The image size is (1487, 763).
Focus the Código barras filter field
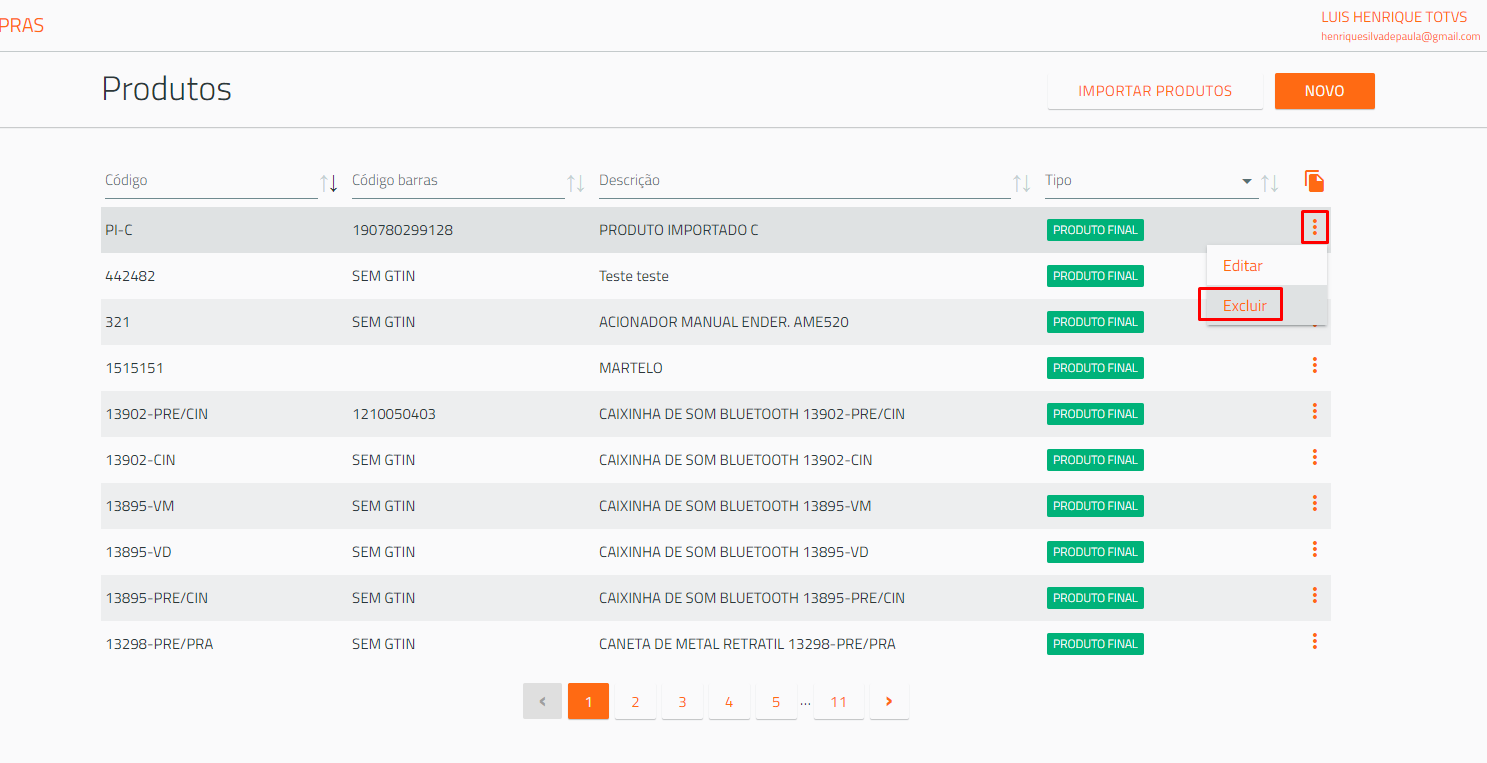pyautogui.click(x=458, y=182)
